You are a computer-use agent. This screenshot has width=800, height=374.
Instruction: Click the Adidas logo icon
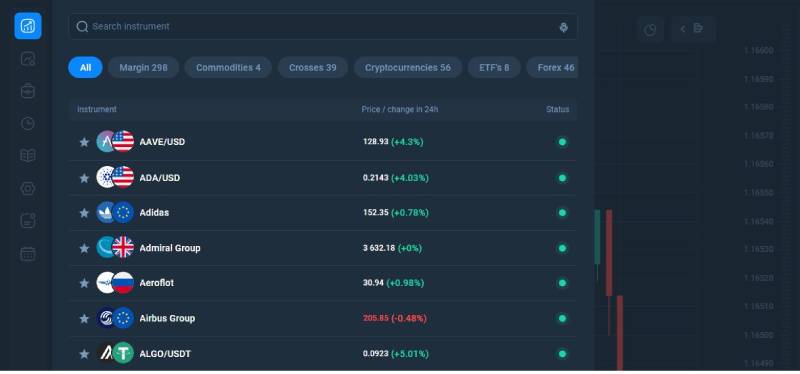pos(106,212)
